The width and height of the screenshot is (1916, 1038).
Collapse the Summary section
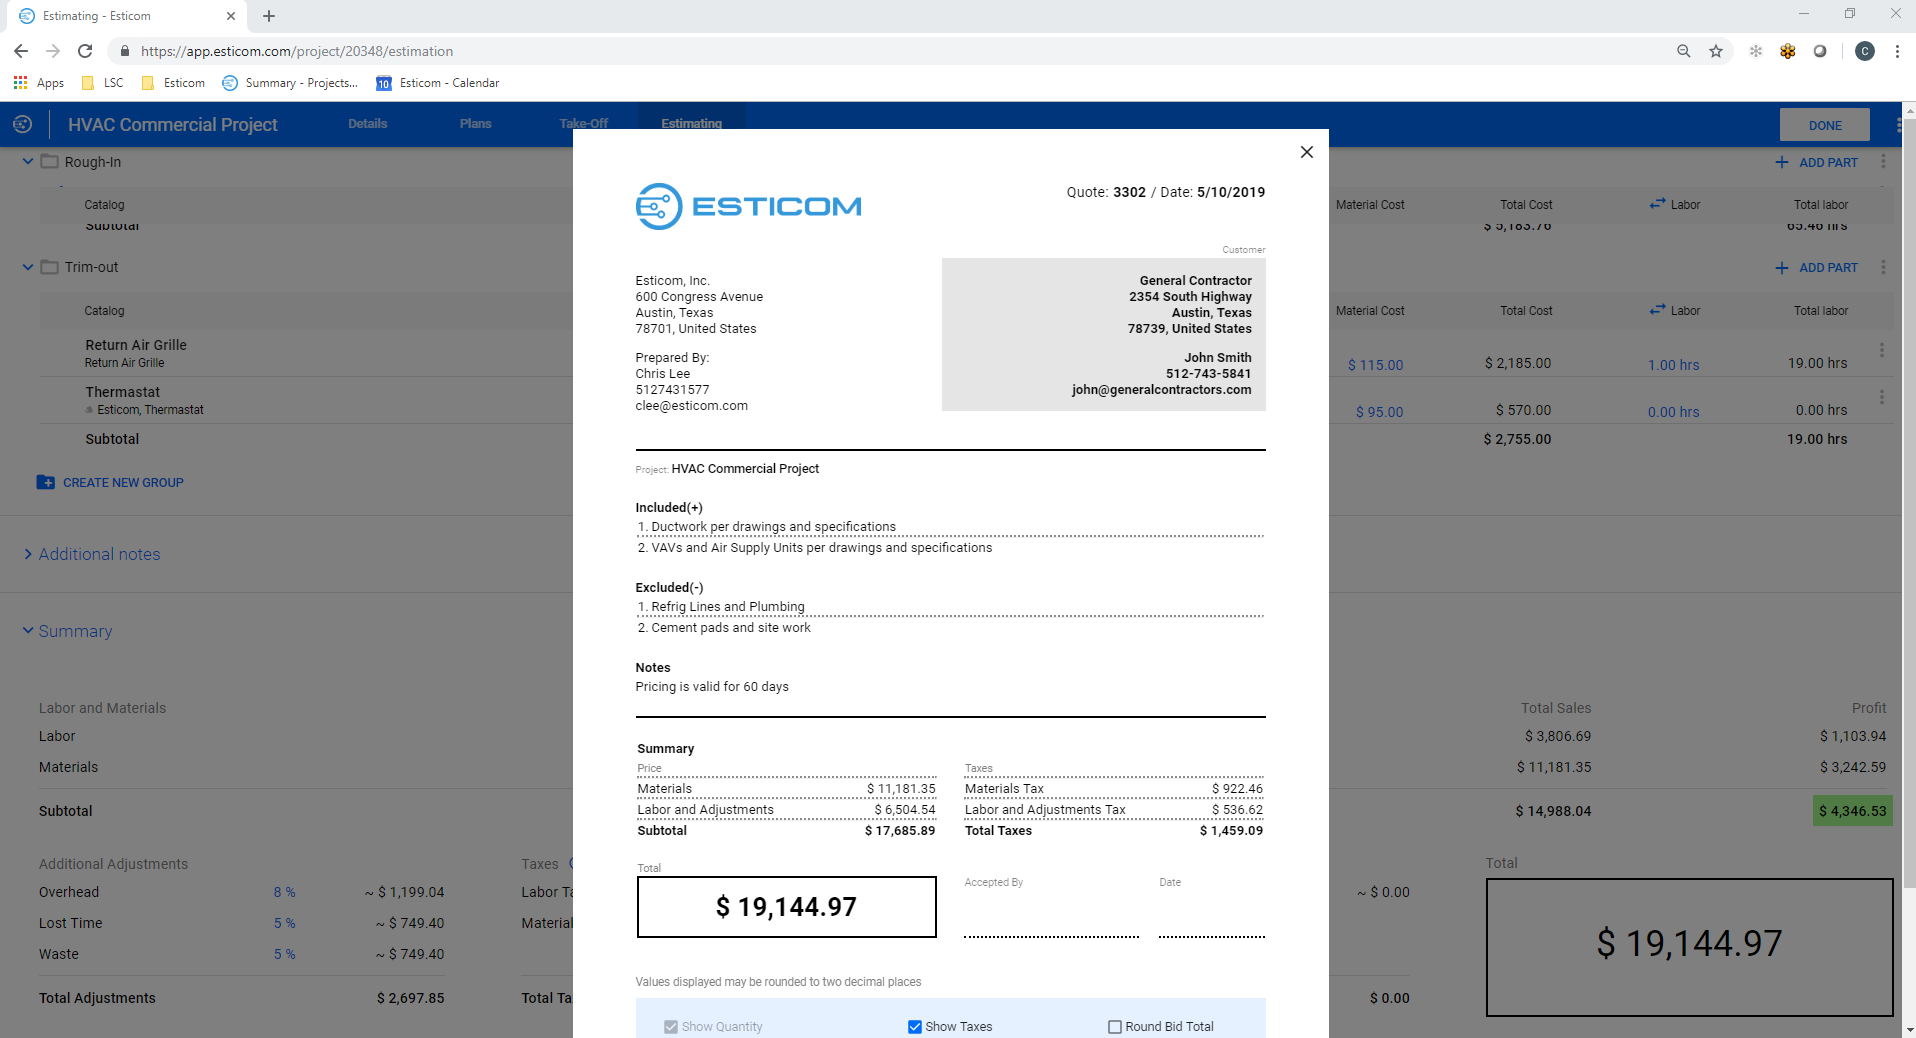click(28, 631)
